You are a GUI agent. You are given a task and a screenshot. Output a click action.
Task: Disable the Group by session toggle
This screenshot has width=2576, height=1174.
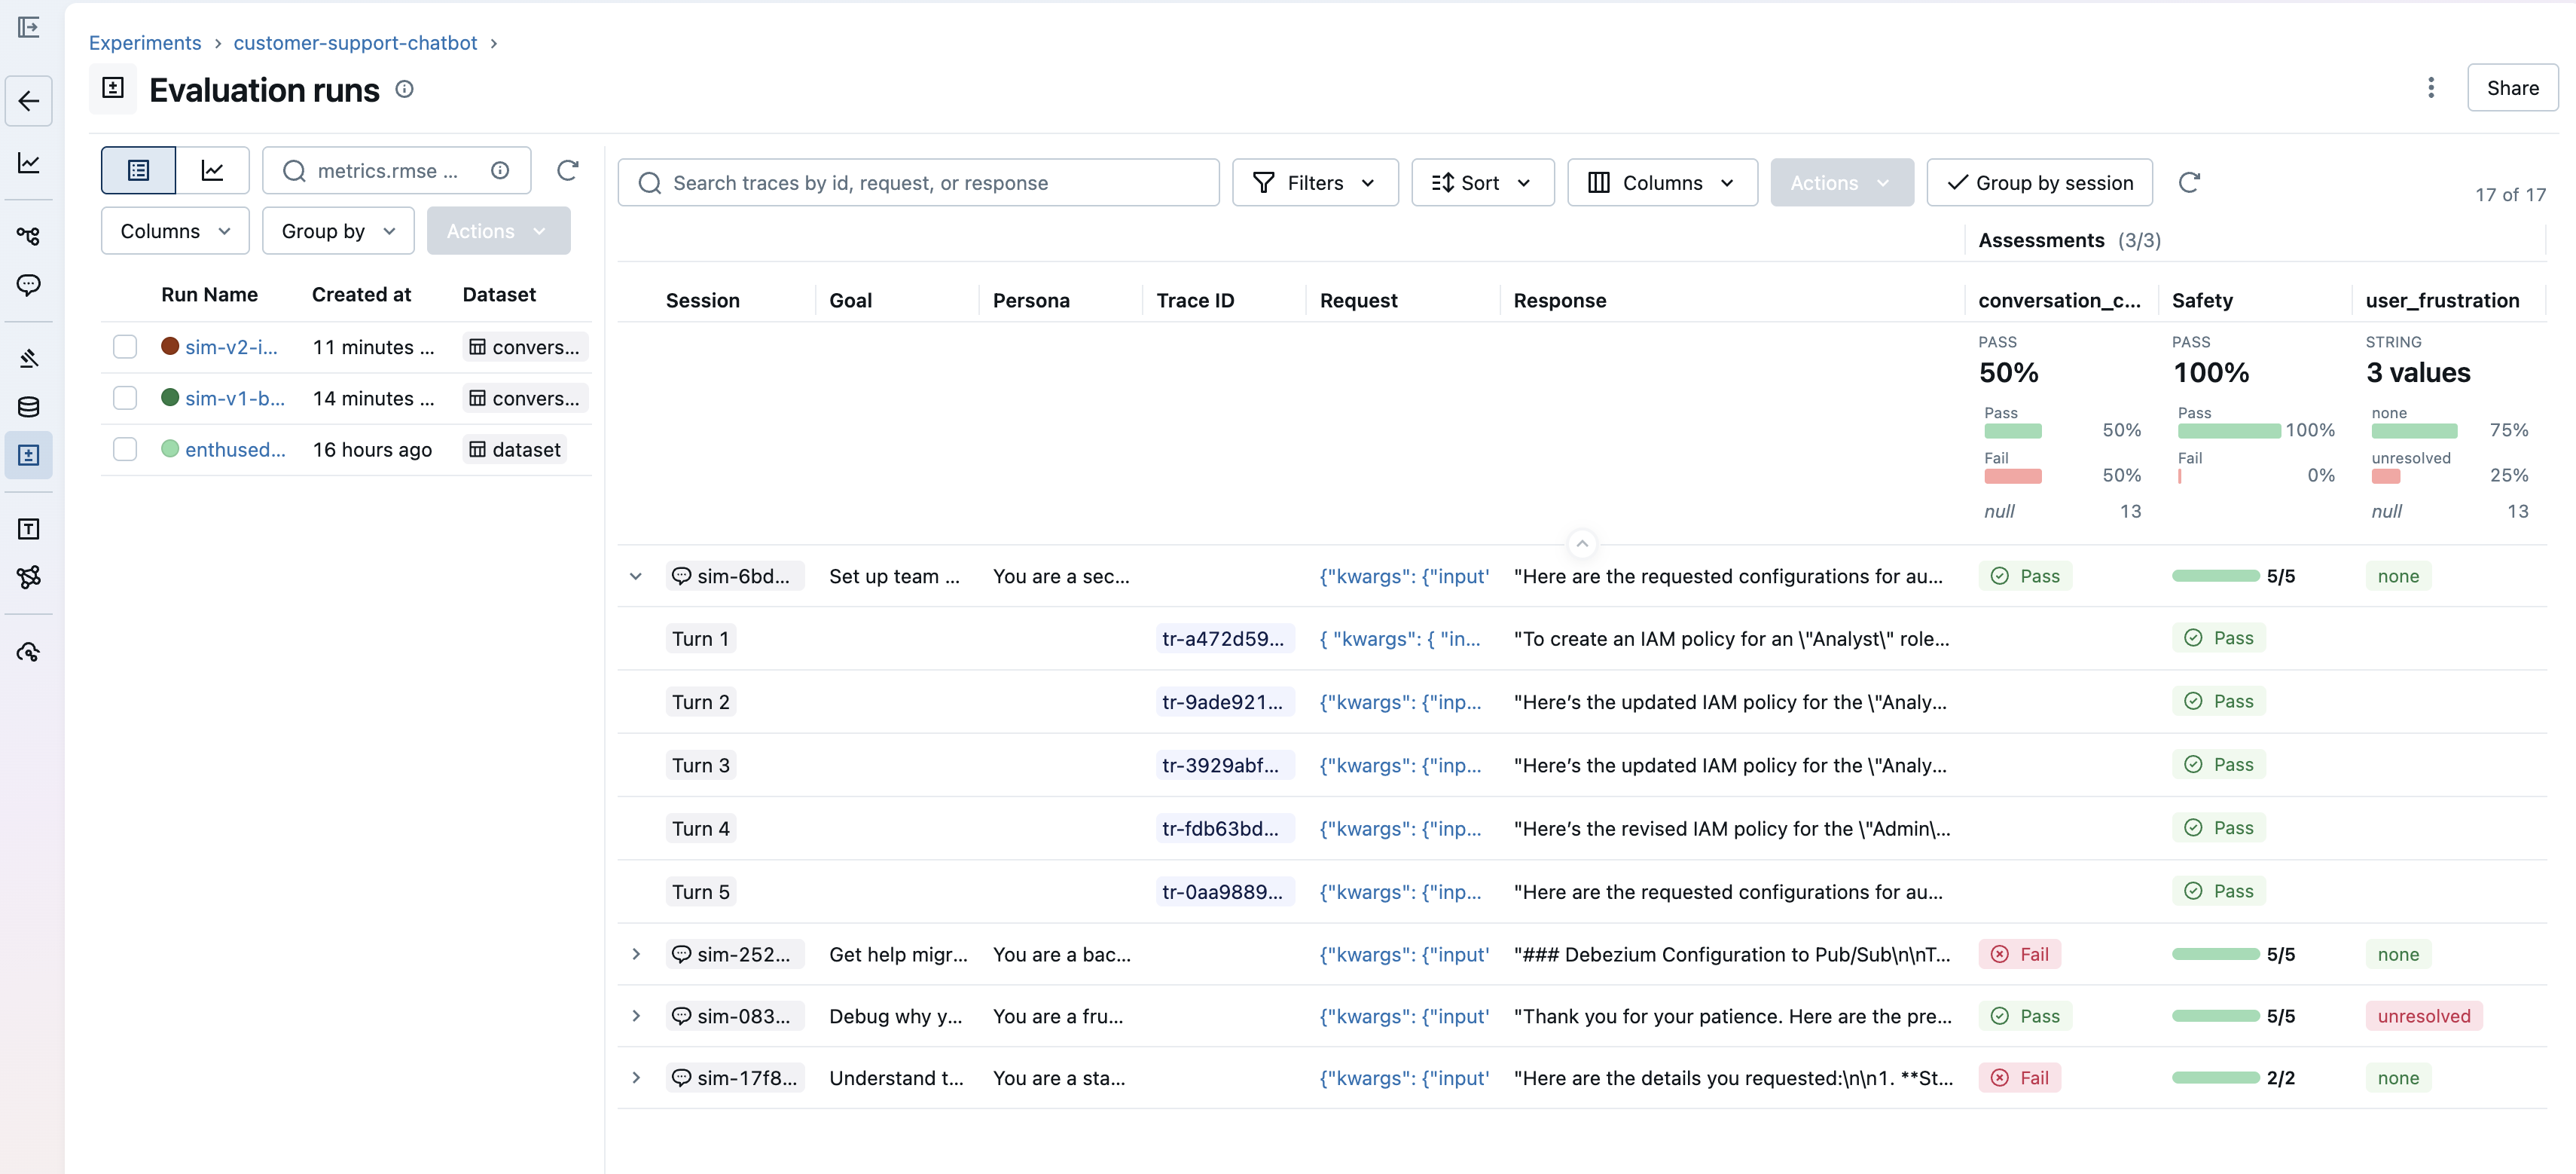(2039, 182)
